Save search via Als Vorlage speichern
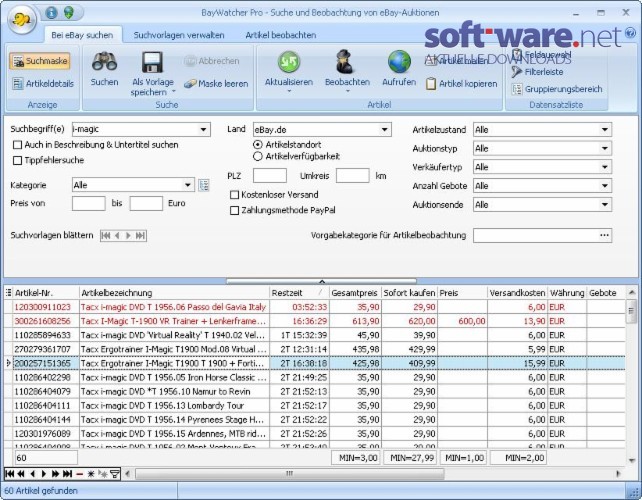 click(153, 73)
